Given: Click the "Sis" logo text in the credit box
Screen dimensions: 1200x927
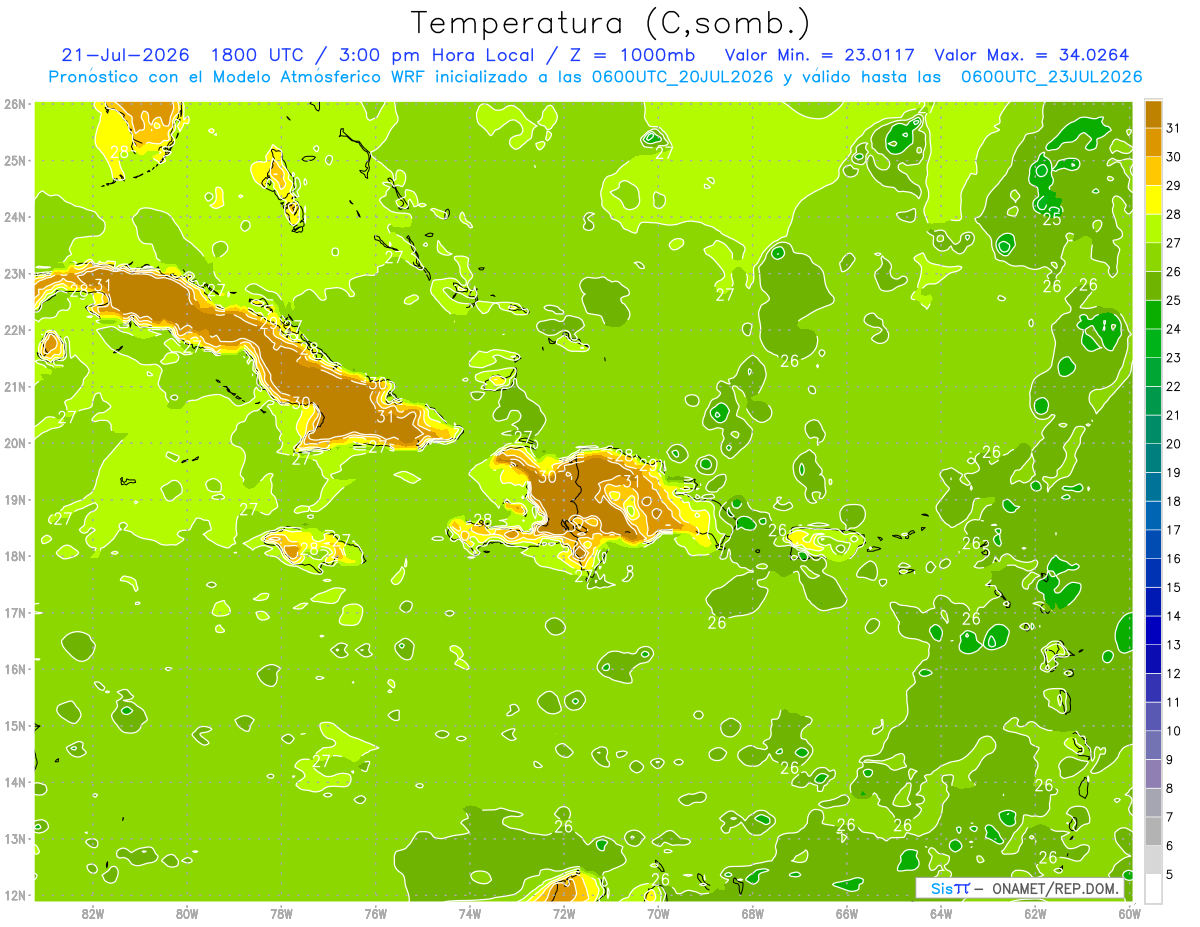Looking at the screenshot, I should click(x=941, y=888).
